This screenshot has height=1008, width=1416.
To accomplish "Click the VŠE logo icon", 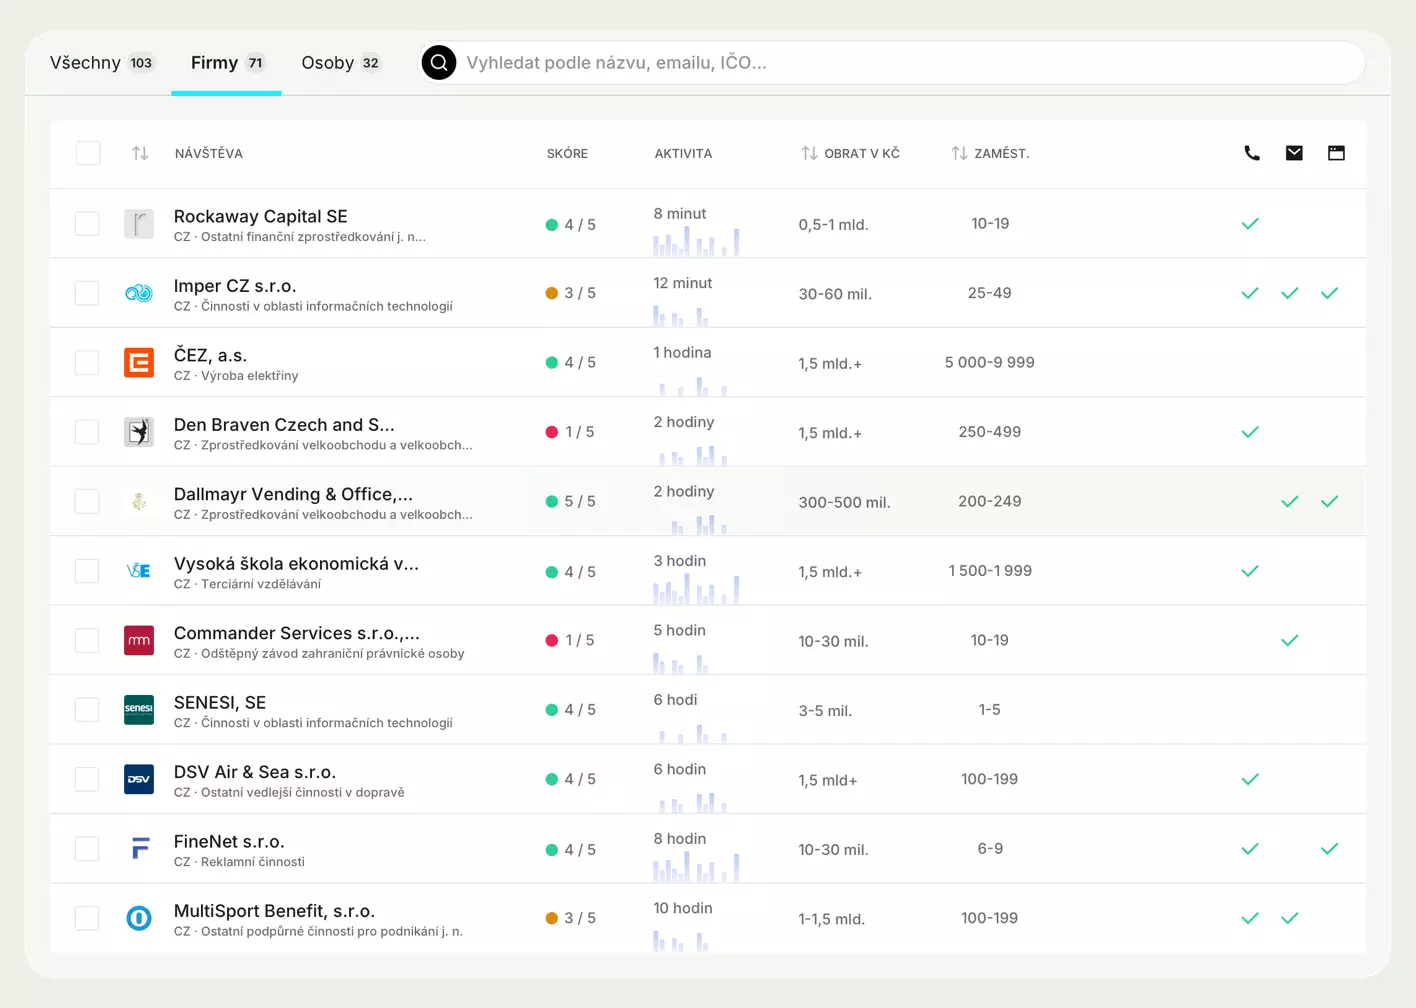I will (139, 571).
